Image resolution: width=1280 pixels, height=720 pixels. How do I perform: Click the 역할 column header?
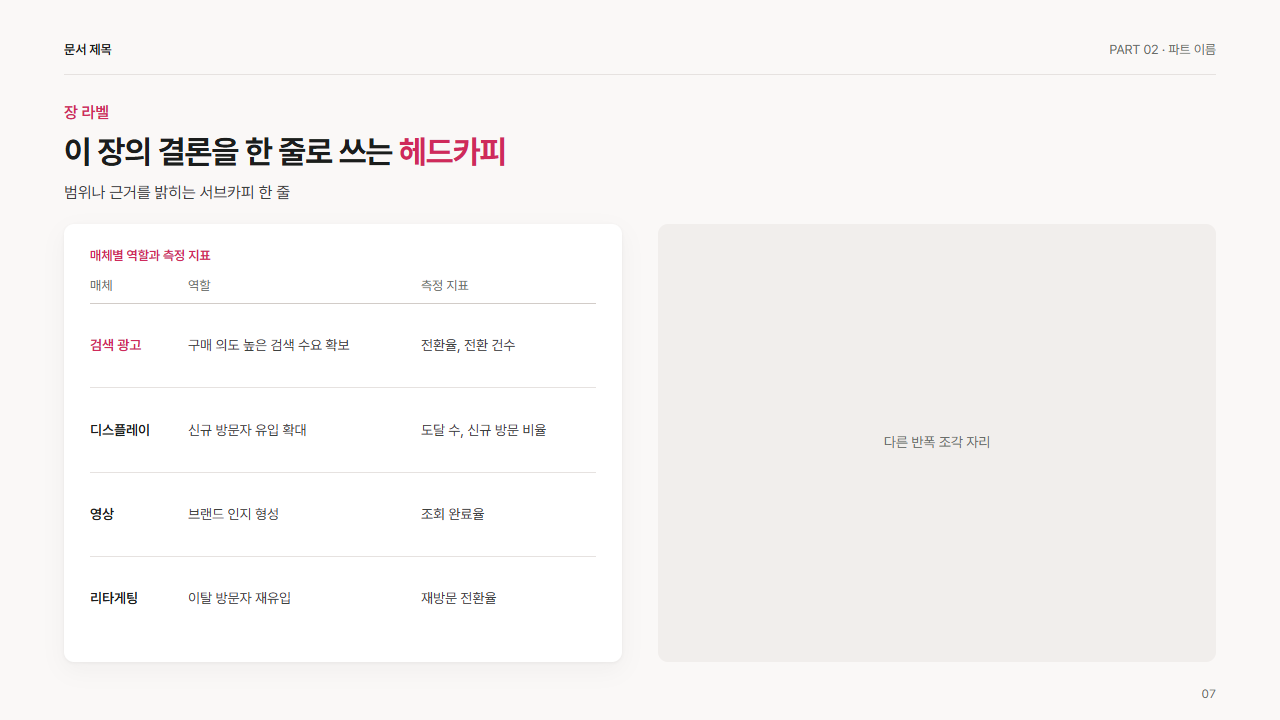pos(199,285)
